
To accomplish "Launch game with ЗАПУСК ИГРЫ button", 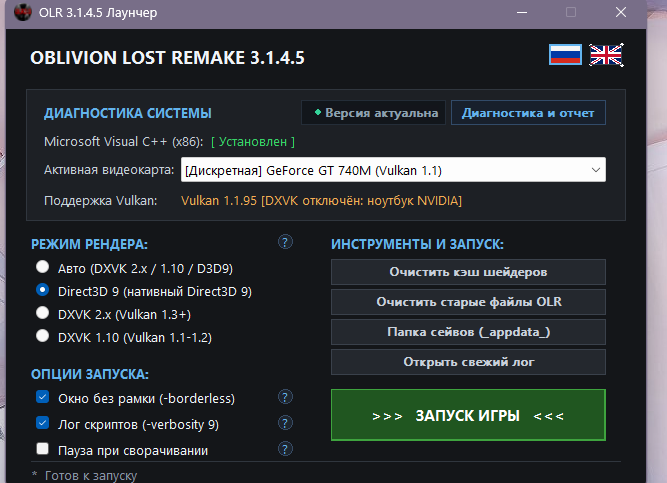I will (468, 415).
